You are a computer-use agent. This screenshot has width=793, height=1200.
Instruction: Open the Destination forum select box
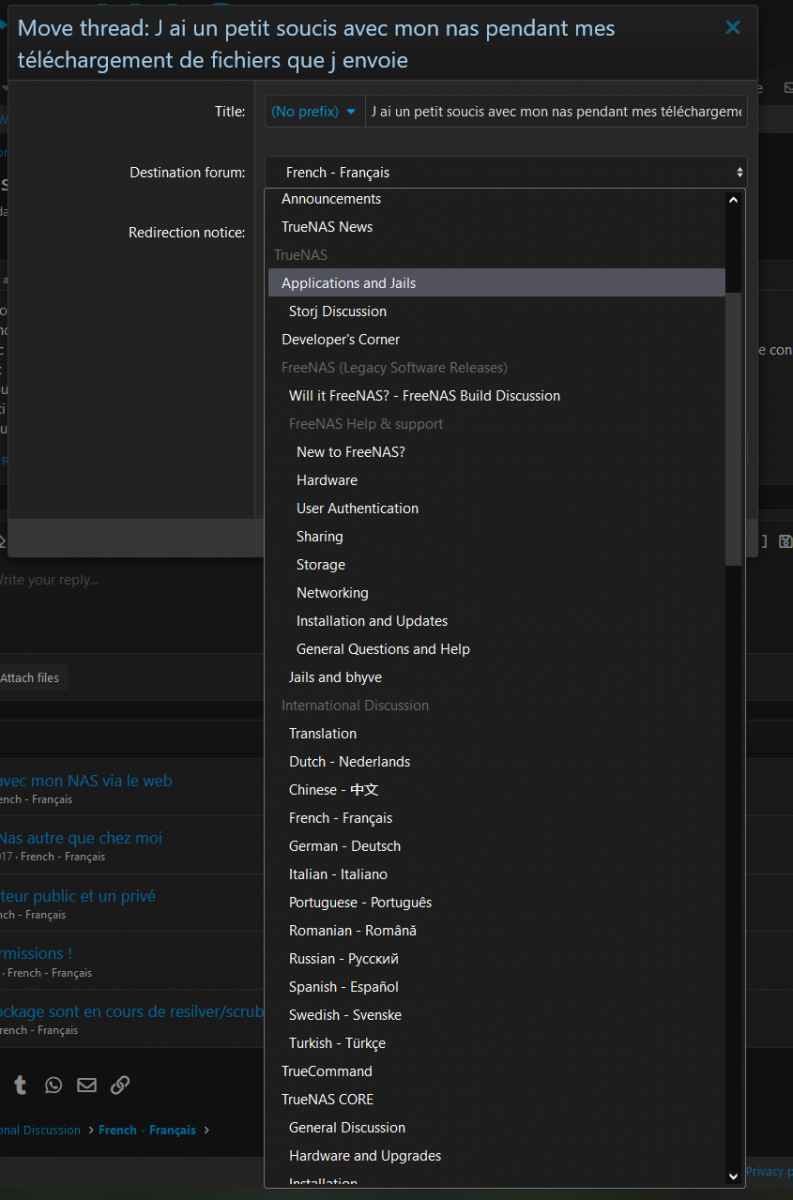point(505,173)
